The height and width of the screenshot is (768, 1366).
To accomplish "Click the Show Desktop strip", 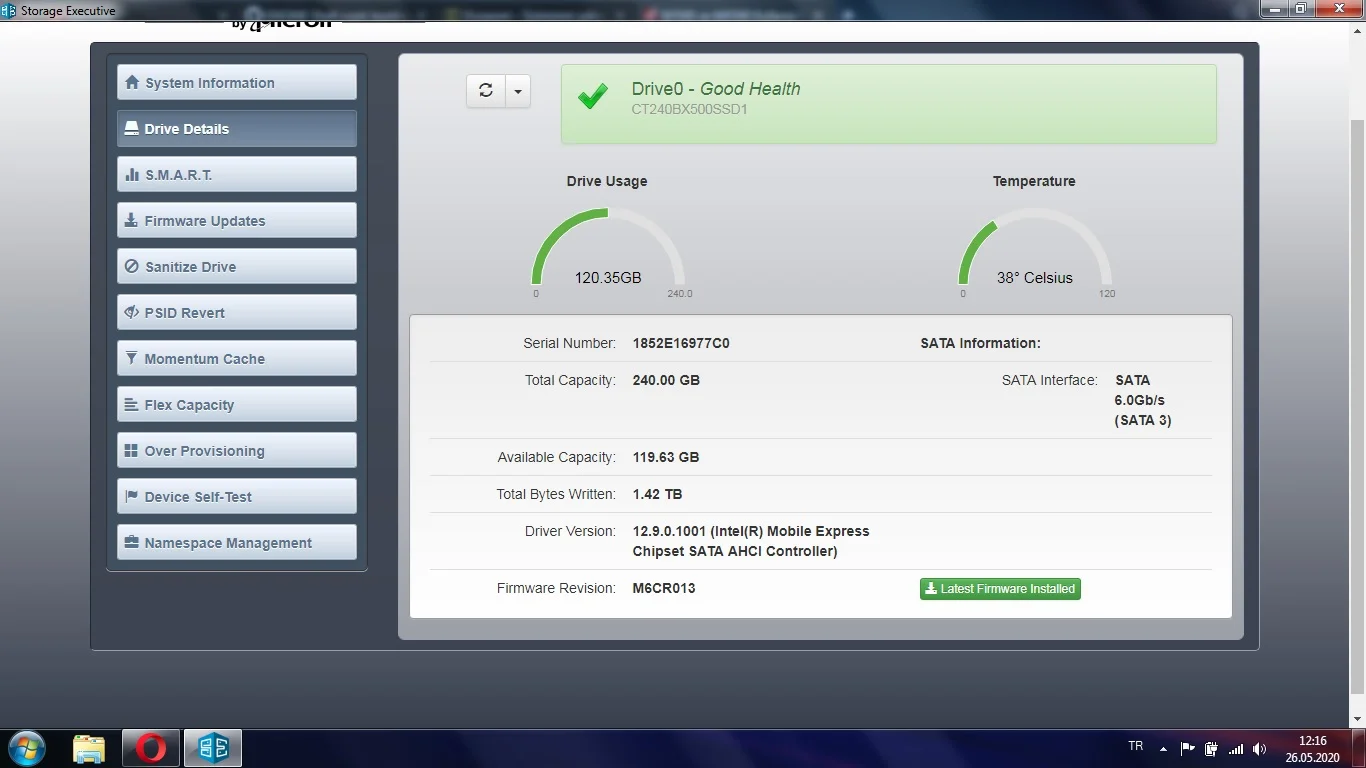I will 1359,748.
